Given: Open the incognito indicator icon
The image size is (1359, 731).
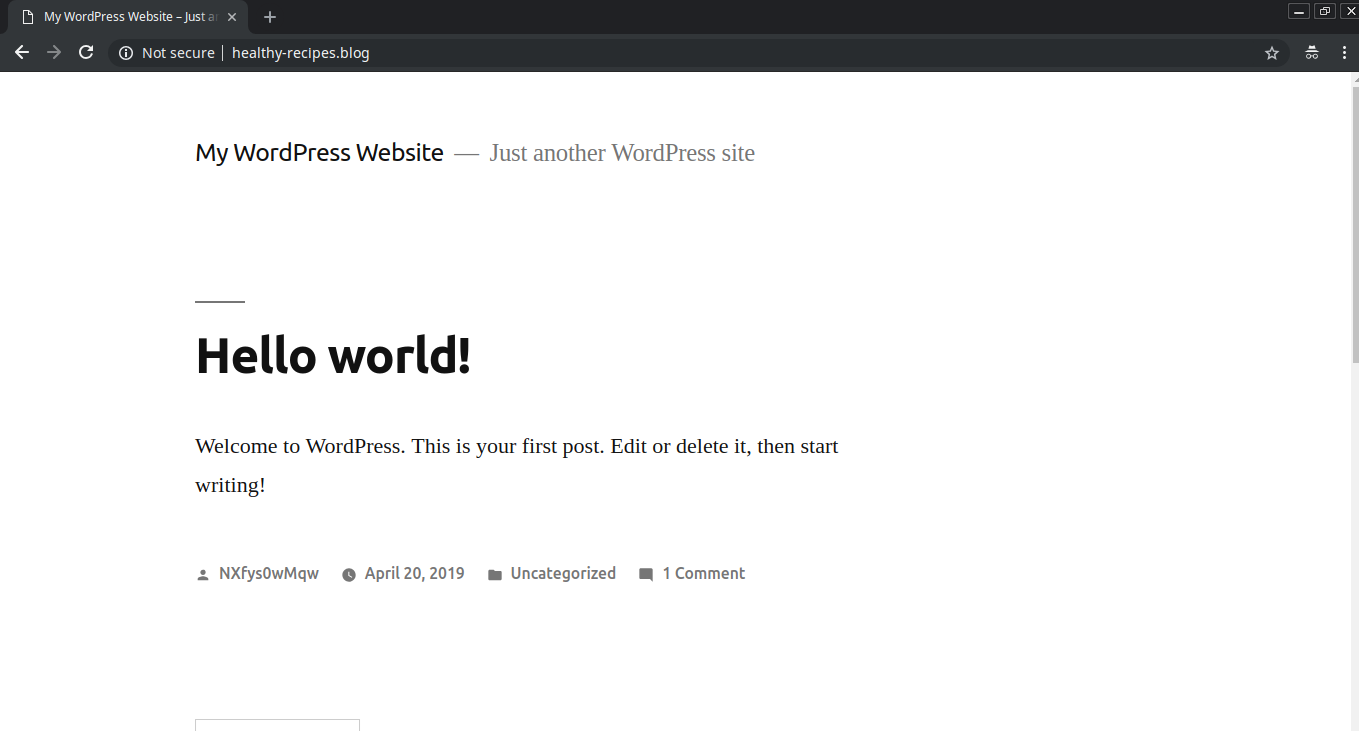Looking at the screenshot, I should pyautogui.click(x=1312, y=53).
